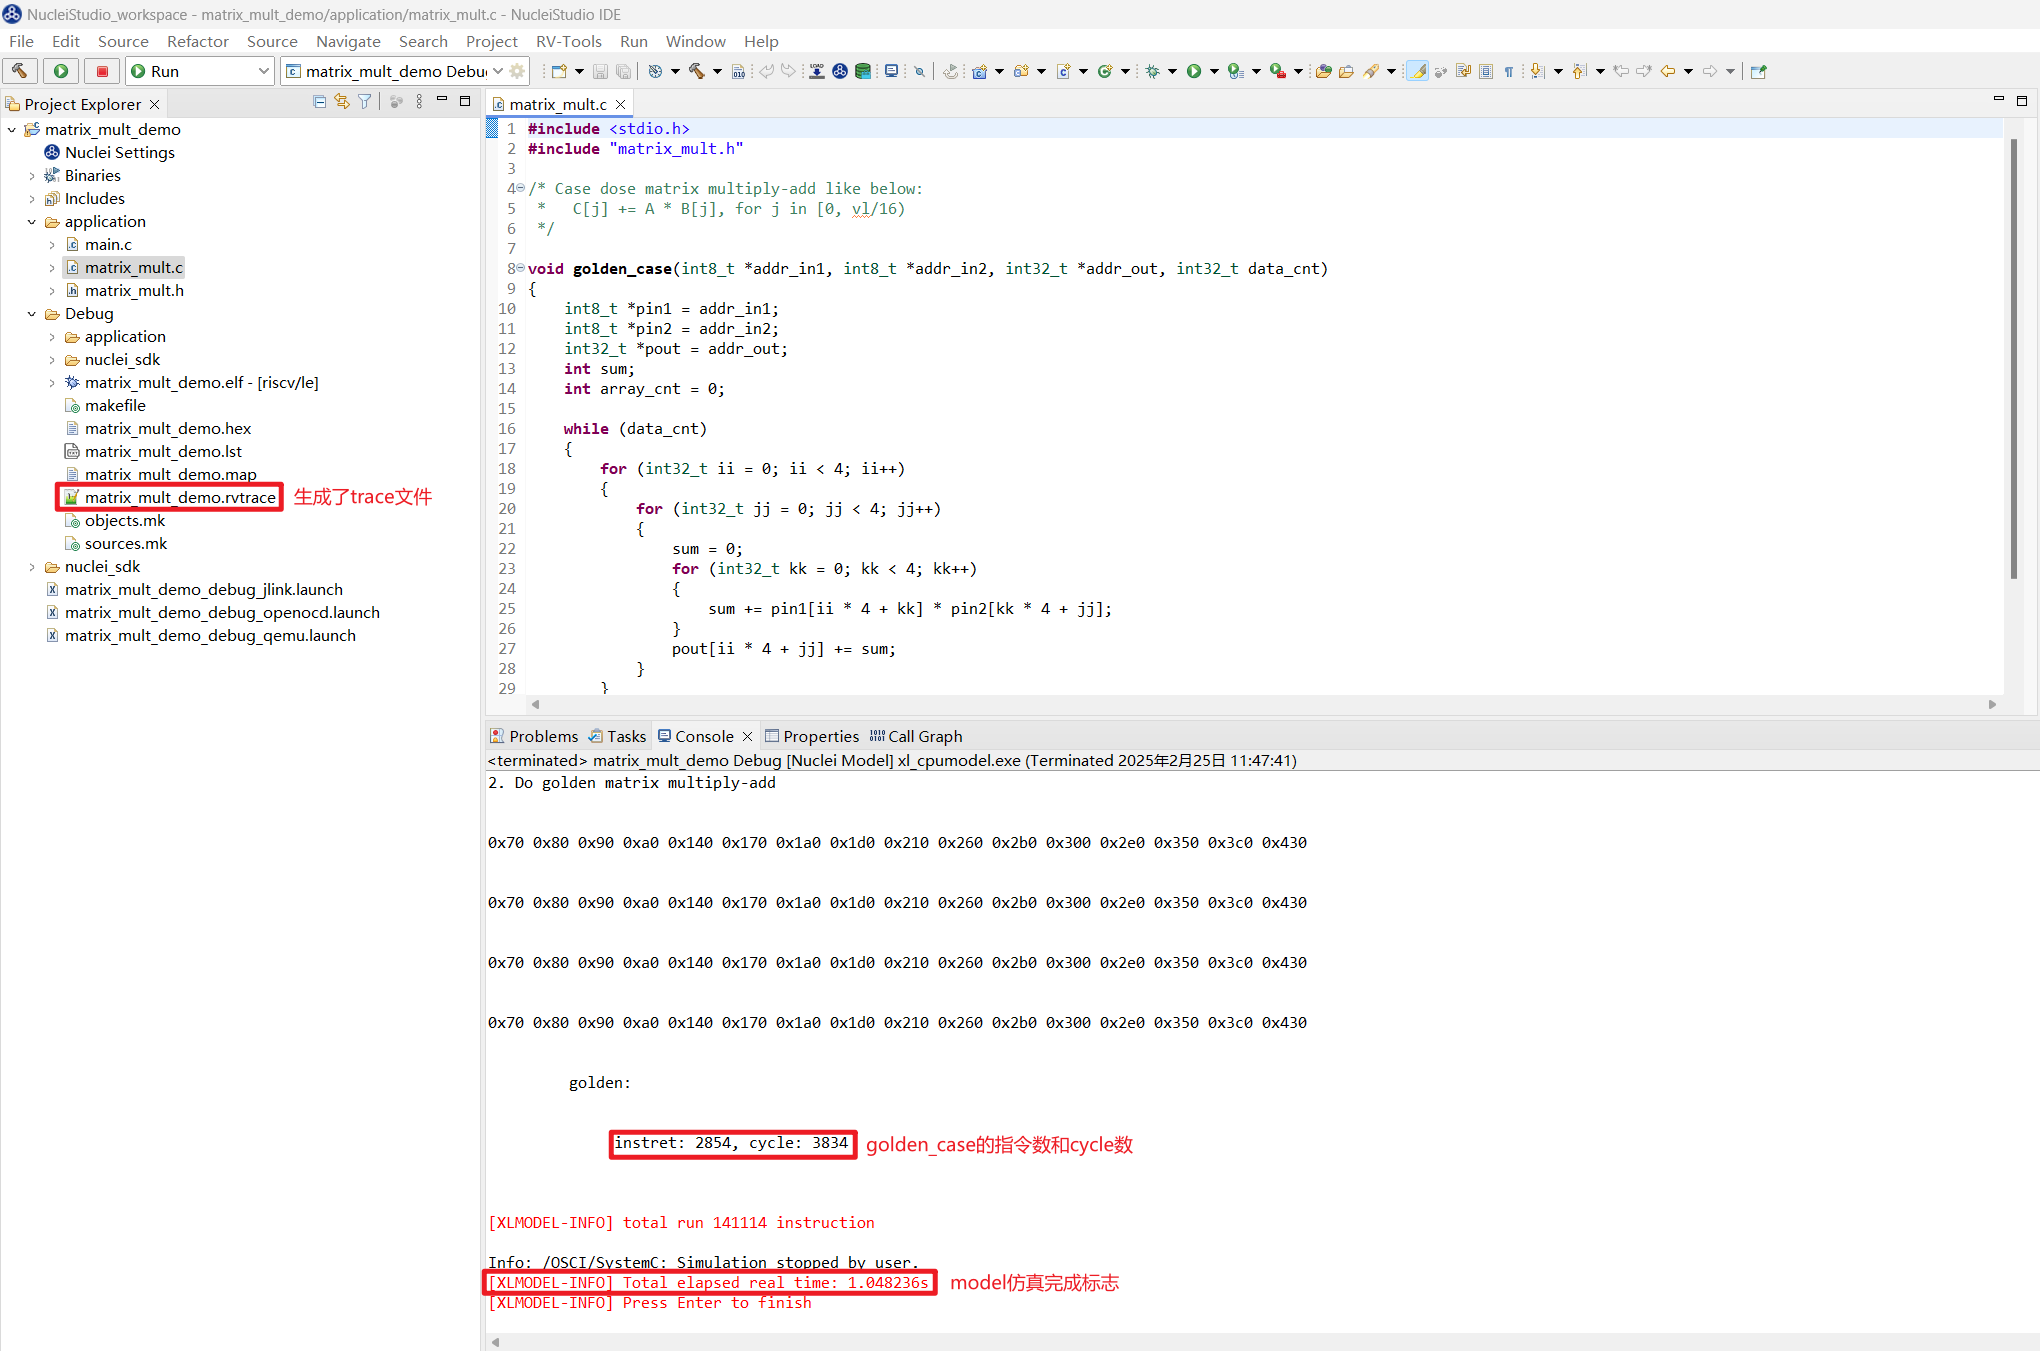Viewport: 2040px width, 1351px height.
Task: Click the editor vertical scrollbar
Action: click(x=2013, y=358)
